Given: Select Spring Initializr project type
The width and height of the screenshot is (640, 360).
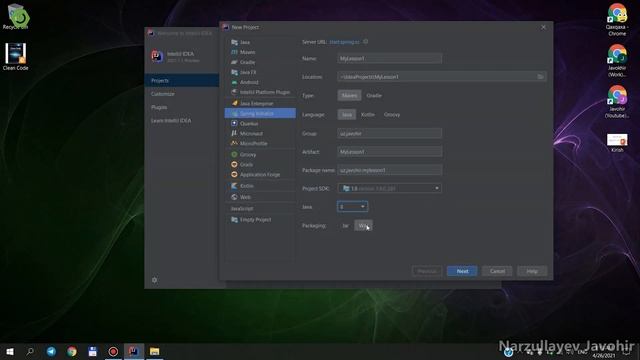Looking at the screenshot, I should [260, 113].
